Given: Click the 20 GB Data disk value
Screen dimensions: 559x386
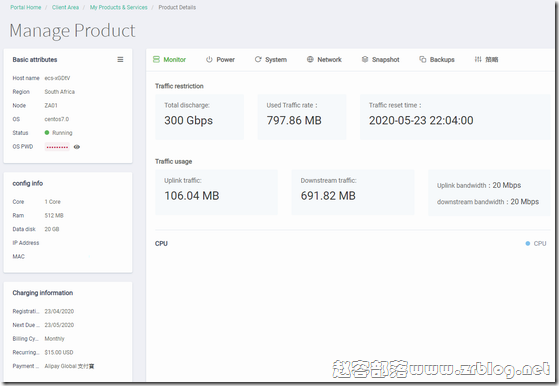Looking at the screenshot, I should click(52, 229).
